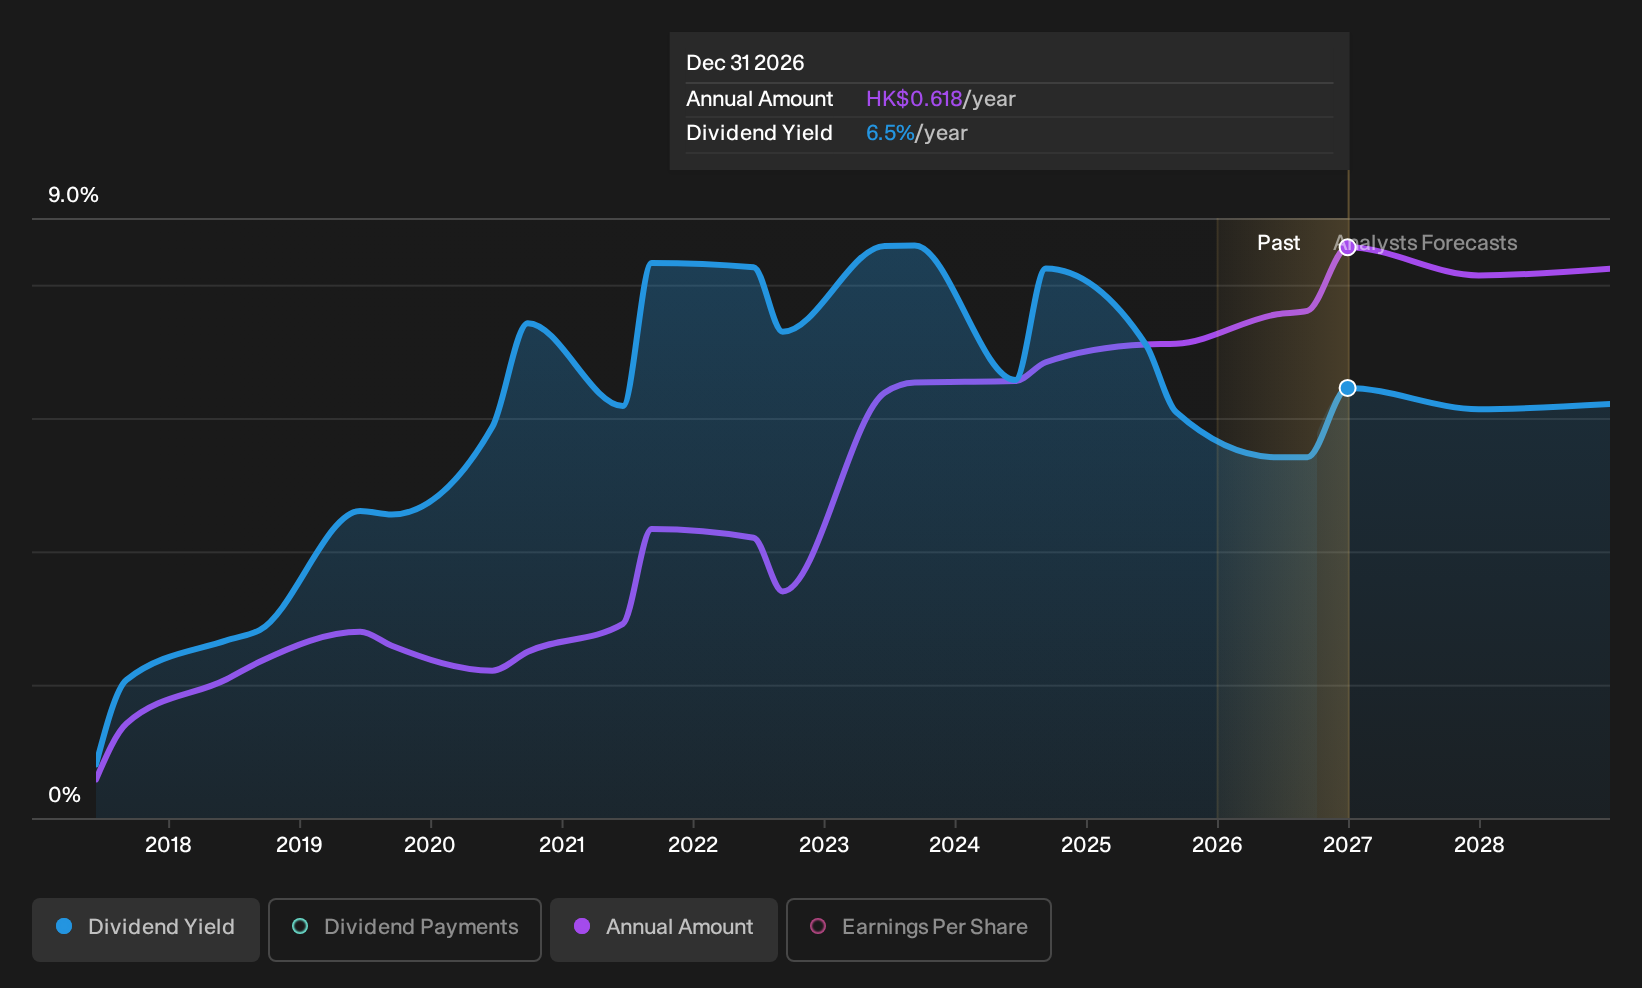Click the tooltip date 'Dec 31 2026'

coord(745,63)
